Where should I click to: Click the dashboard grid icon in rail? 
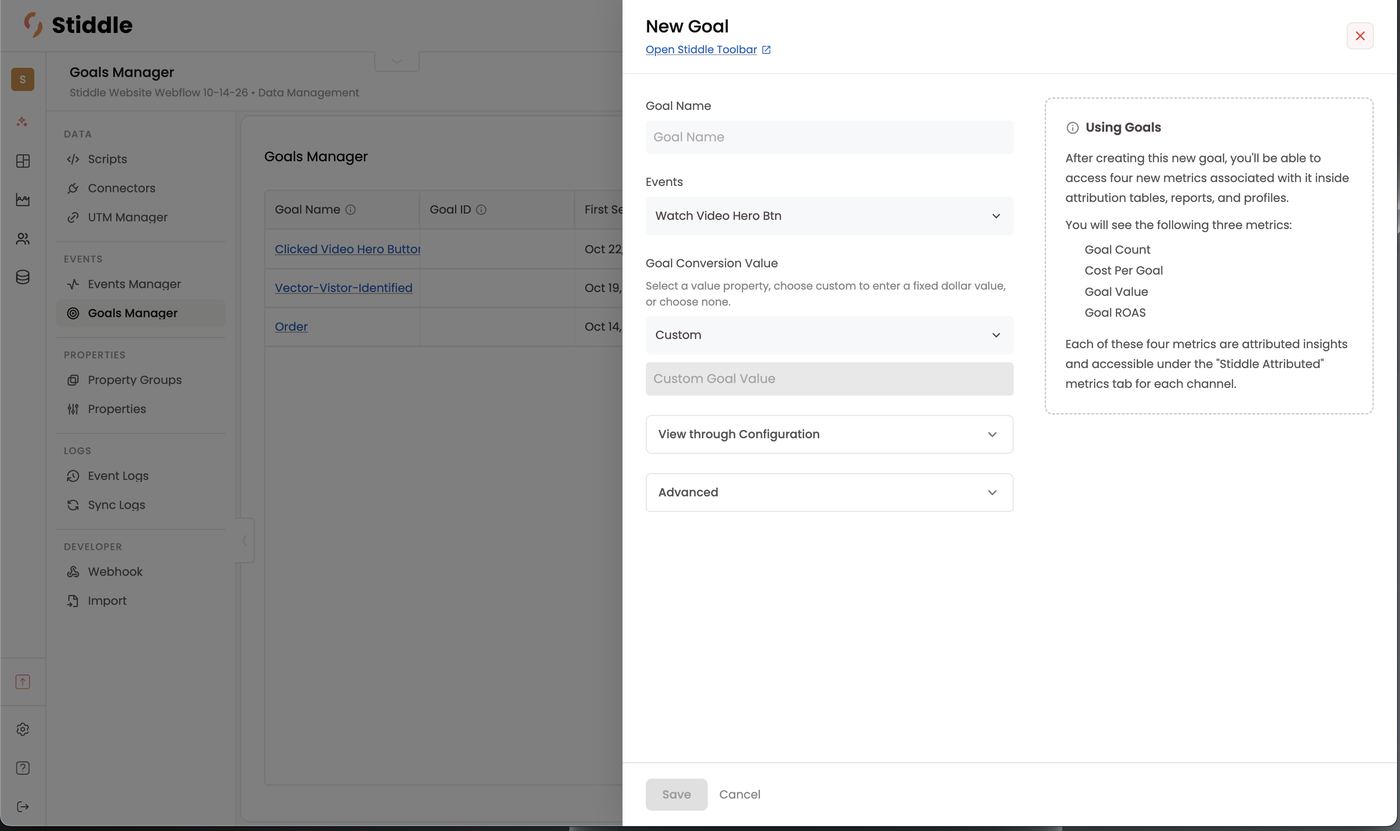(x=23, y=161)
